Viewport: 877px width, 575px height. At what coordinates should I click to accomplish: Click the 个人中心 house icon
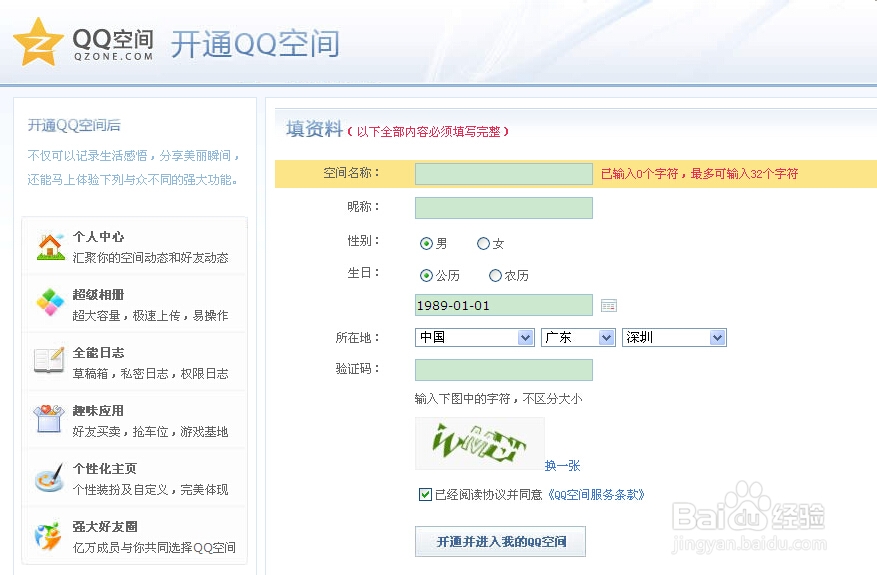51,247
